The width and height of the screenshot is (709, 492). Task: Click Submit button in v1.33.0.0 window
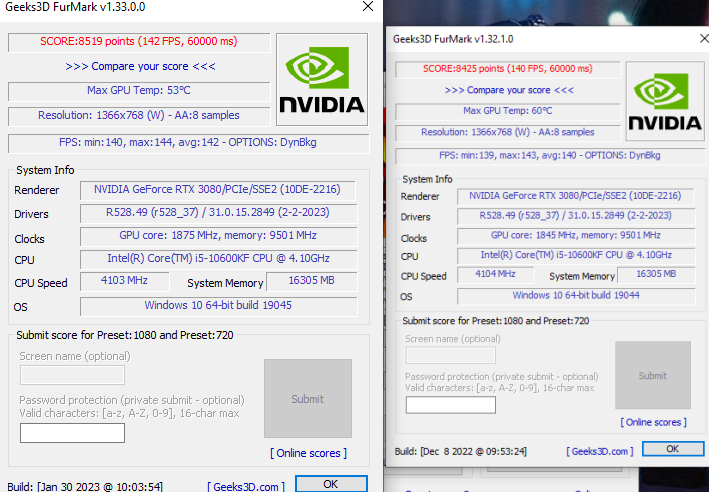[308, 398]
